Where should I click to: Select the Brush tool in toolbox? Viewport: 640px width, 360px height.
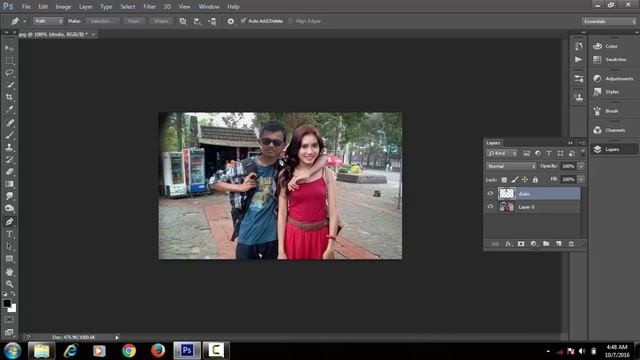tap(9, 135)
